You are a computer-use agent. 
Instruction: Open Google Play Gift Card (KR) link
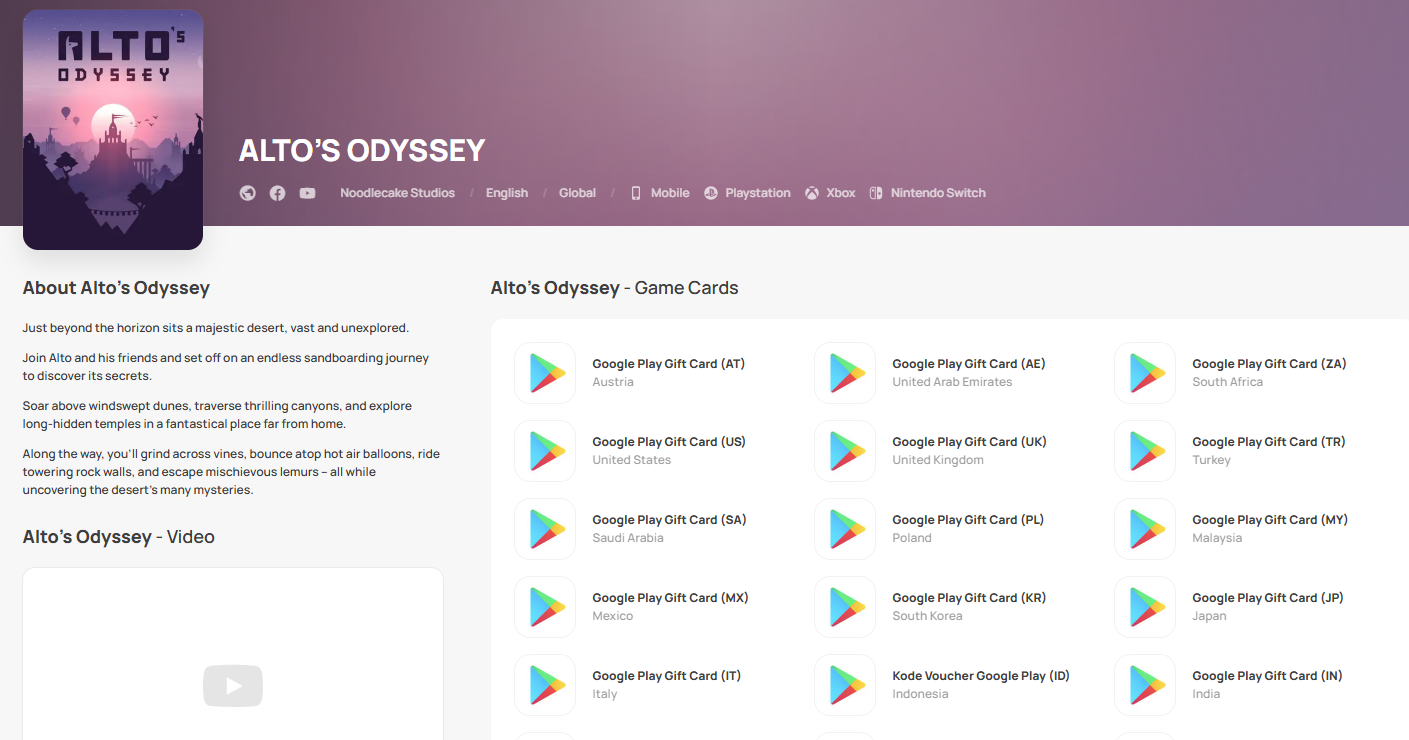(x=969, y=598)
